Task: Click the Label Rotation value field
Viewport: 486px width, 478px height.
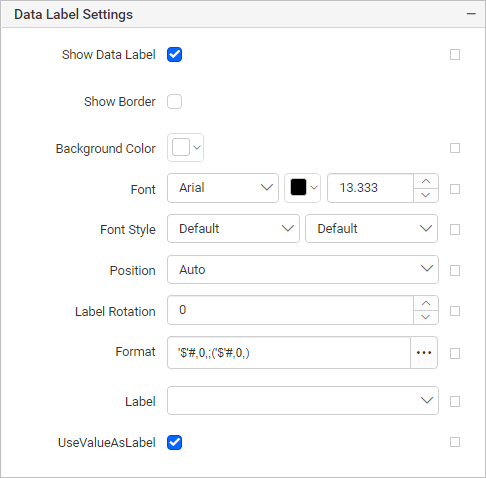Action: tap(290, 310)
